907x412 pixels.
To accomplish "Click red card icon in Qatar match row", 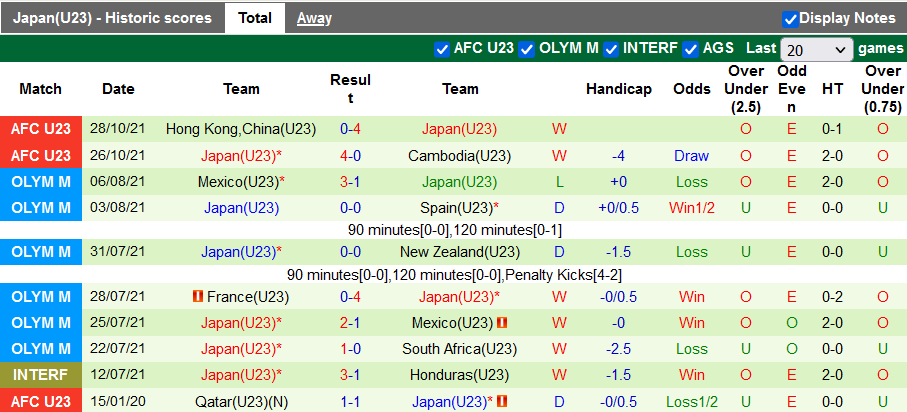I will point(504,401).
